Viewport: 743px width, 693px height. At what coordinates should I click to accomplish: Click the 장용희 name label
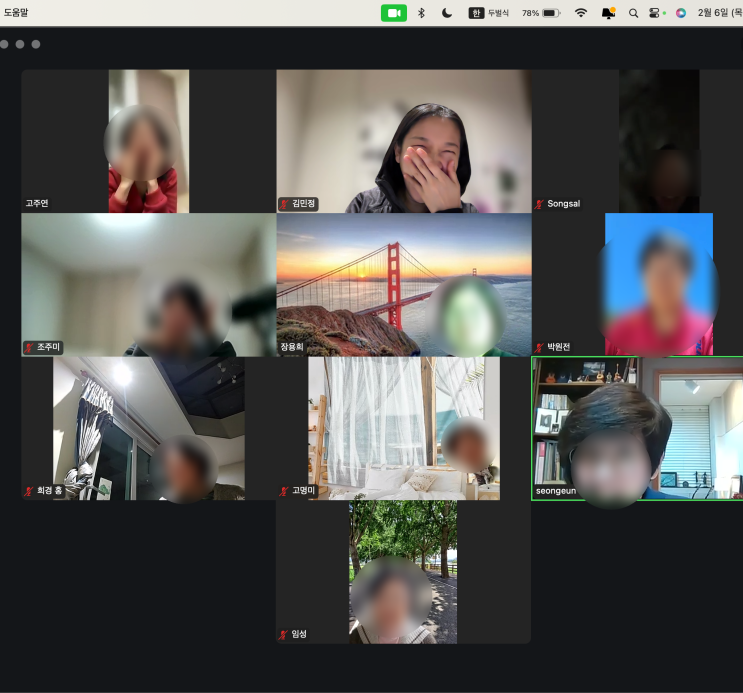[x=292, y=347]
